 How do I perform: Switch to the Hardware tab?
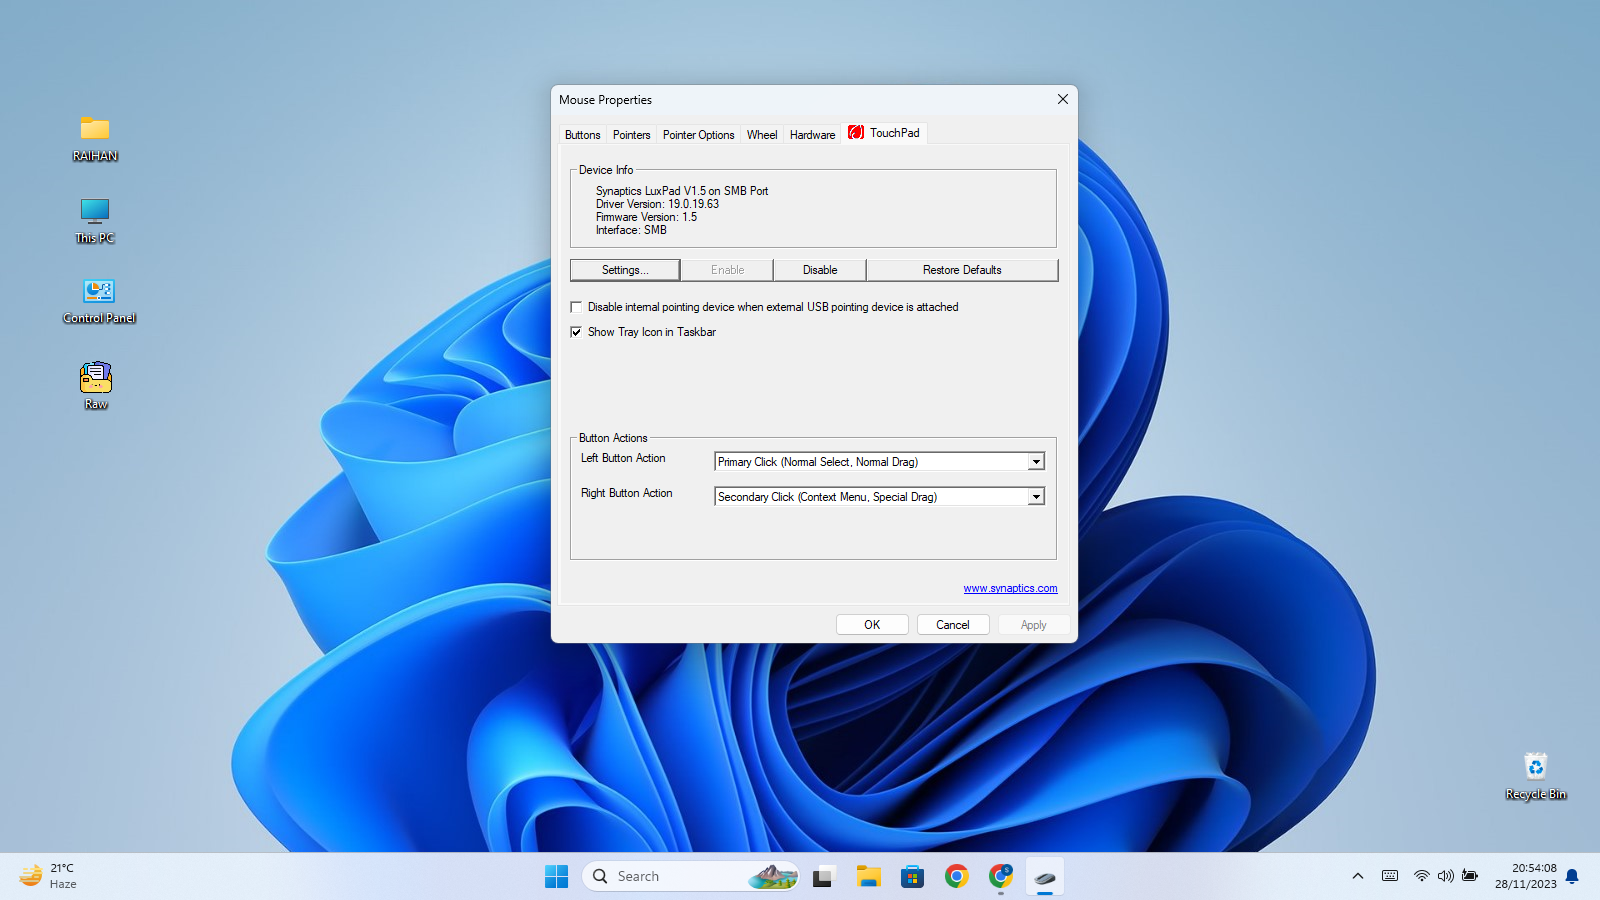(x=812, y=135)
